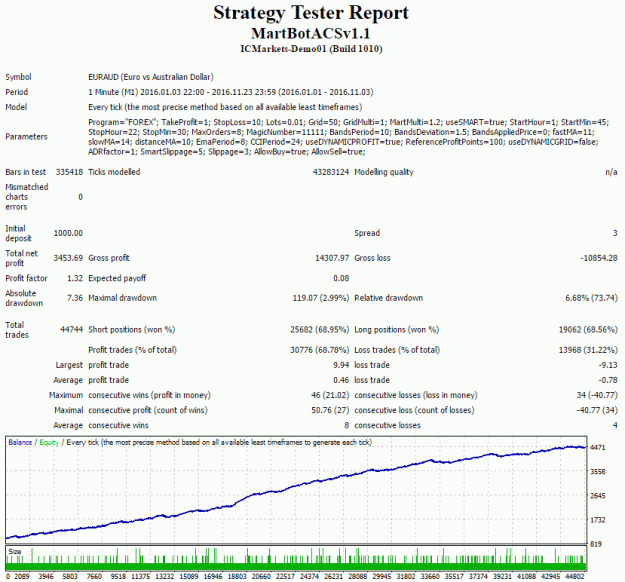The height and width of the screenshot is (582, 625).
Task: Click average profit trade value 0.46
Action: [341, 380]
